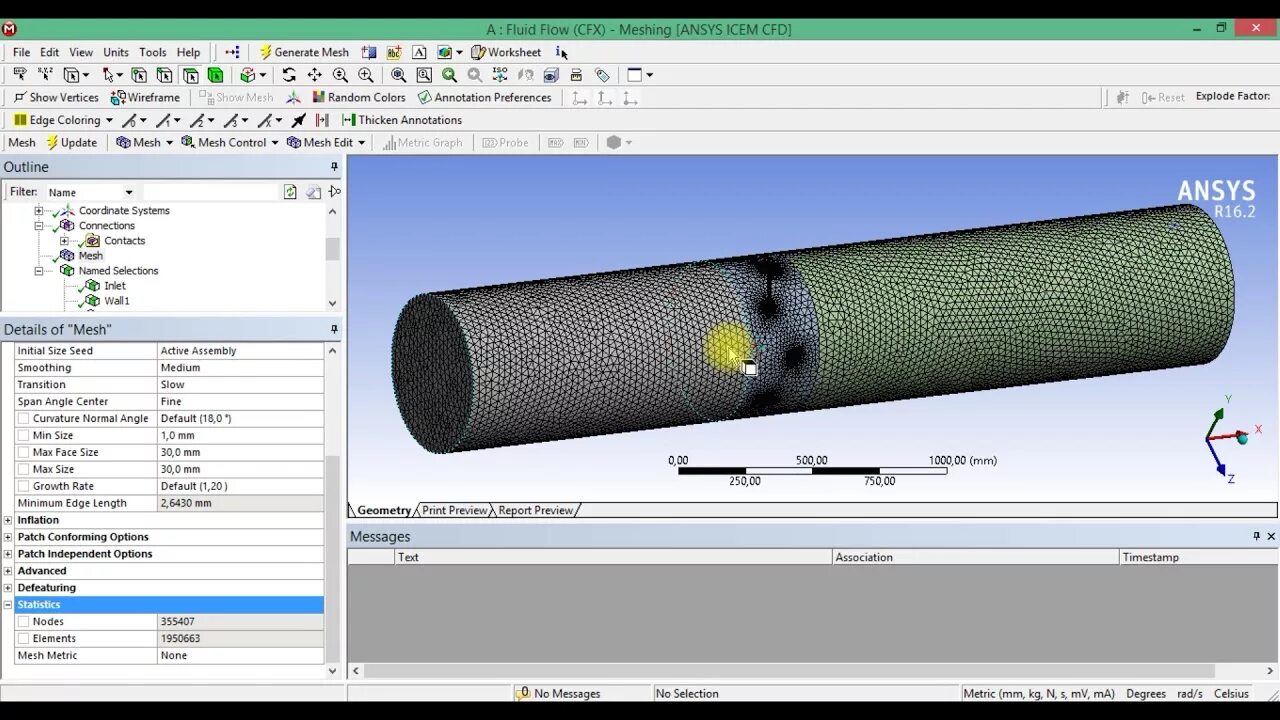Select the Edge selection filter icon
1280x720 pixels.
[x=164, y=75]
